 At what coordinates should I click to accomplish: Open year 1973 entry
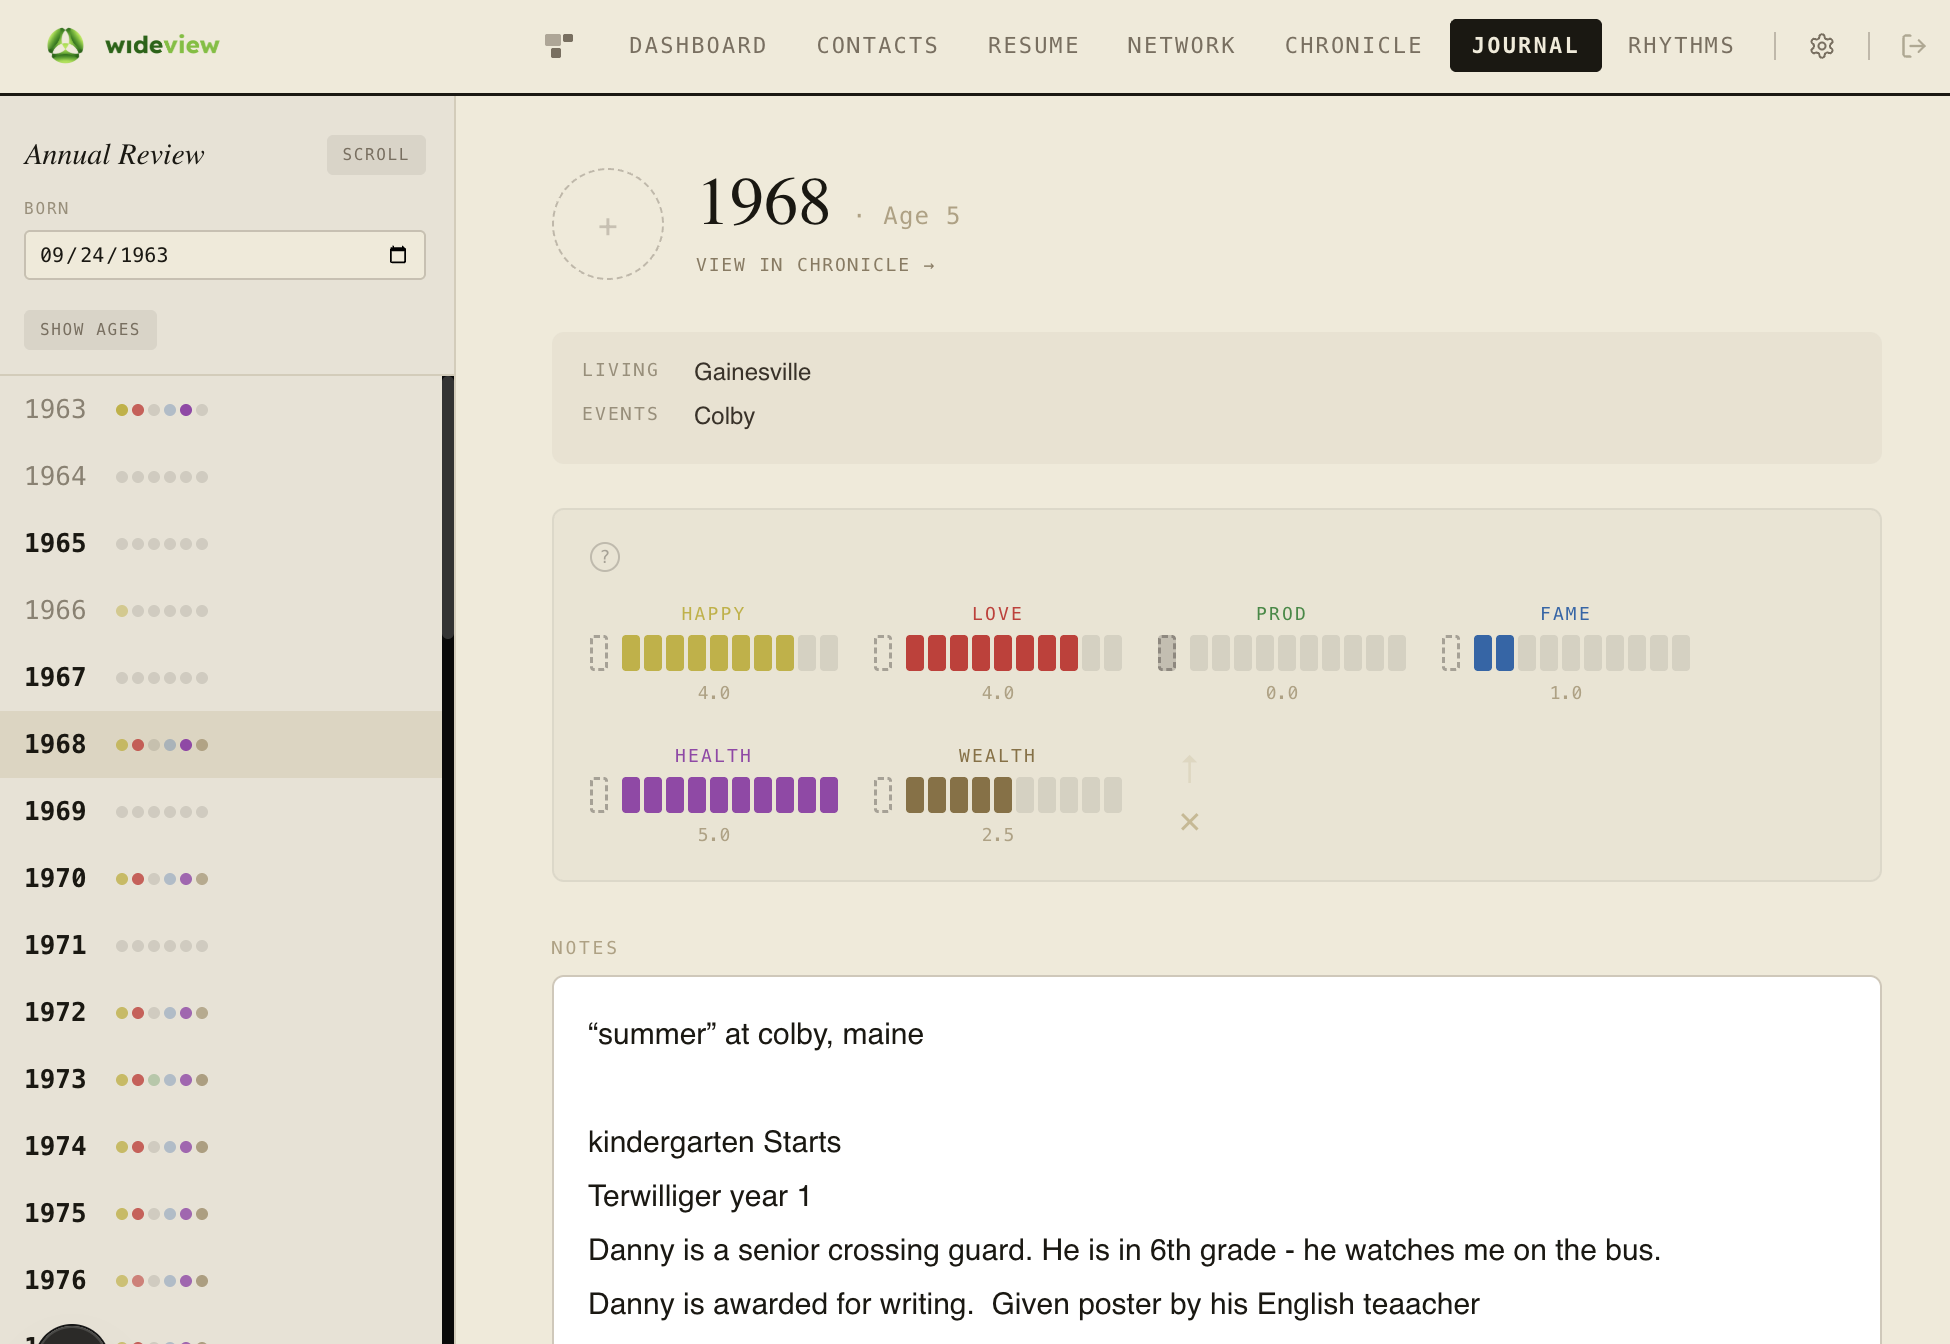[x=56, y=1079]
